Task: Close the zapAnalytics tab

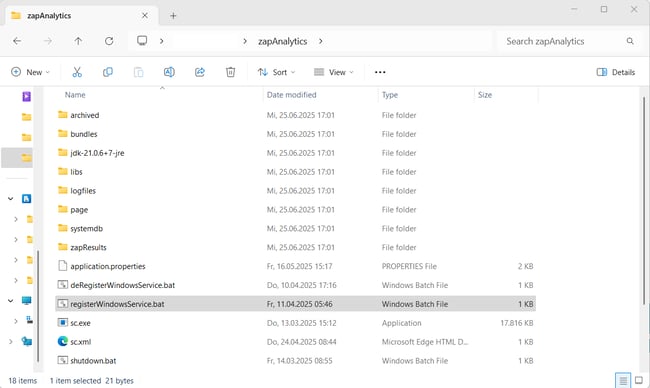Action: pos(145,16)
